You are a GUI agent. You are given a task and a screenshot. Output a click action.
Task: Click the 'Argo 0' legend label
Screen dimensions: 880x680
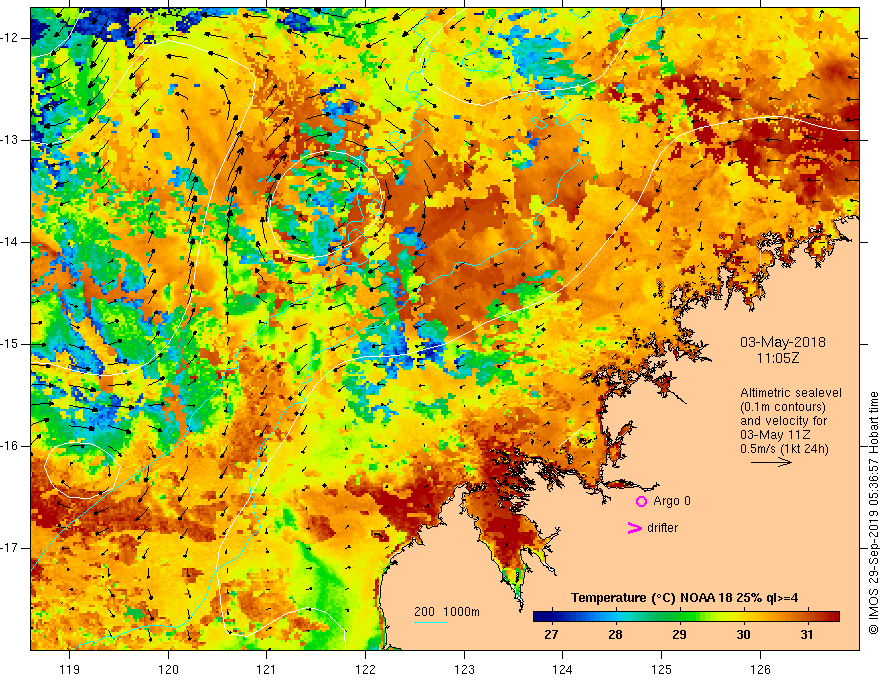672,501
